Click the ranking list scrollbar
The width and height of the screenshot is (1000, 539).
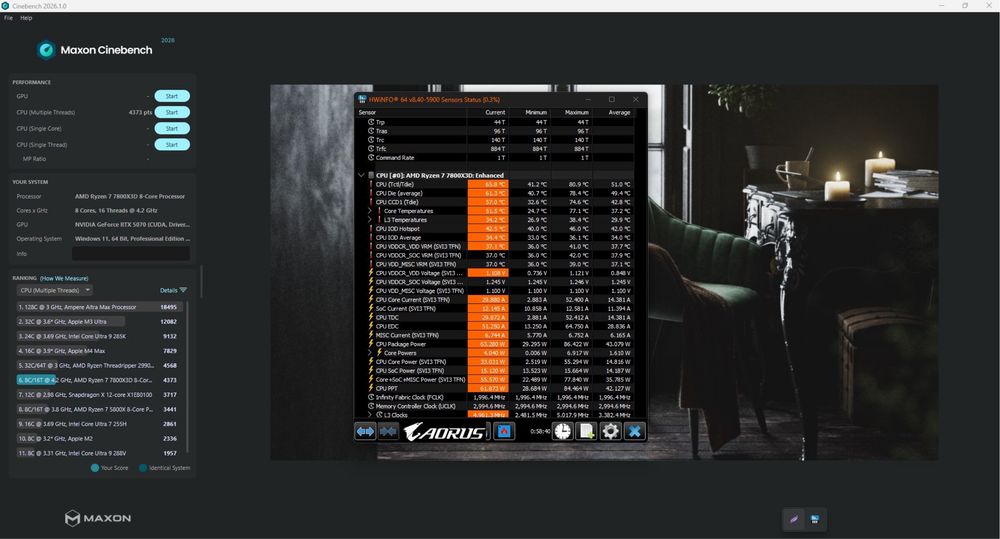188,376
